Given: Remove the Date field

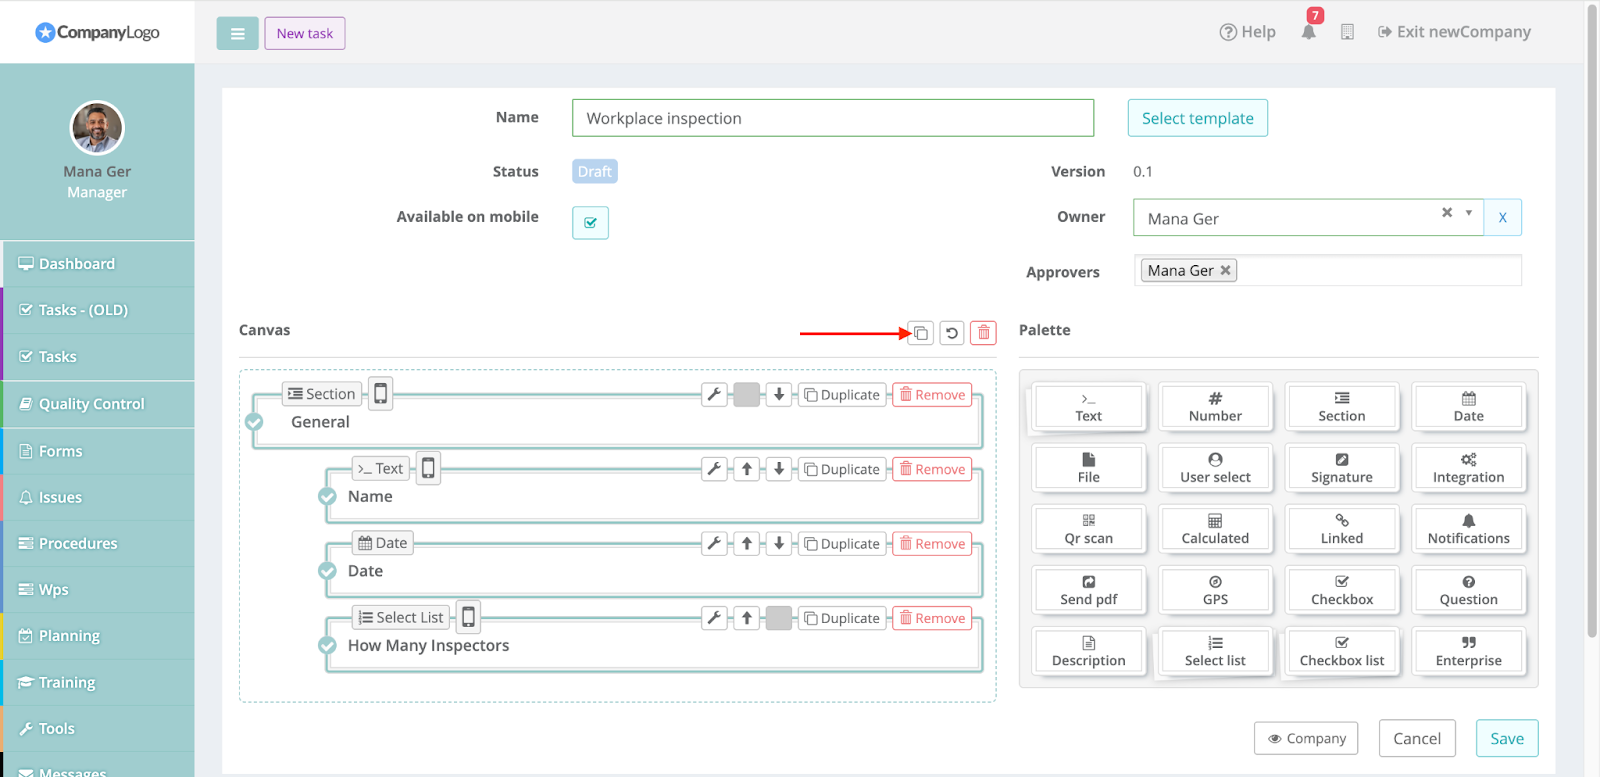Looking at the screenshot, I should click(932, 543).
